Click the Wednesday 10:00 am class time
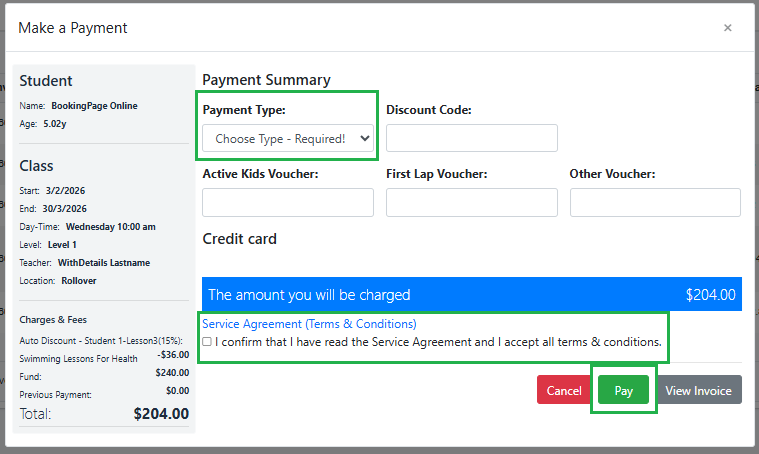Viewport: 759px width, 454px height. 110,227
